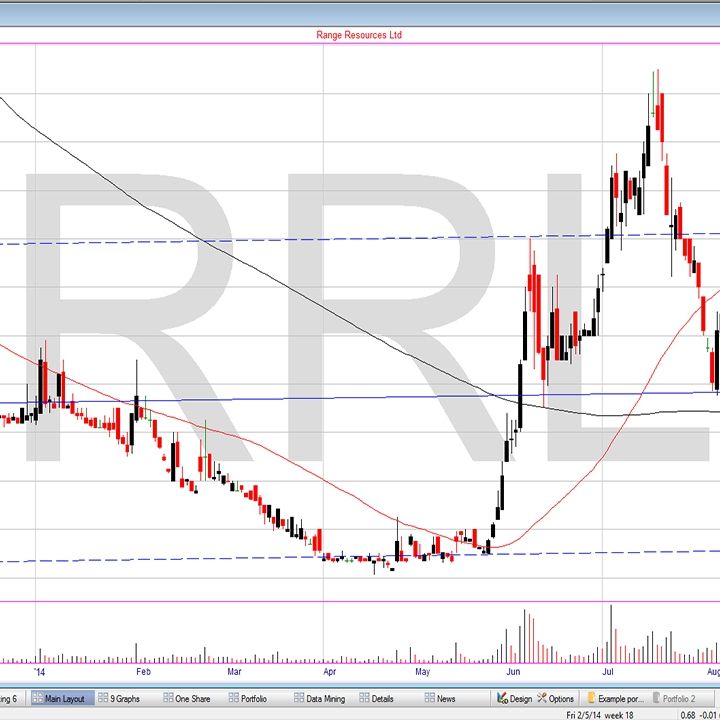
Task: Open the News tab
Action: 440,698
